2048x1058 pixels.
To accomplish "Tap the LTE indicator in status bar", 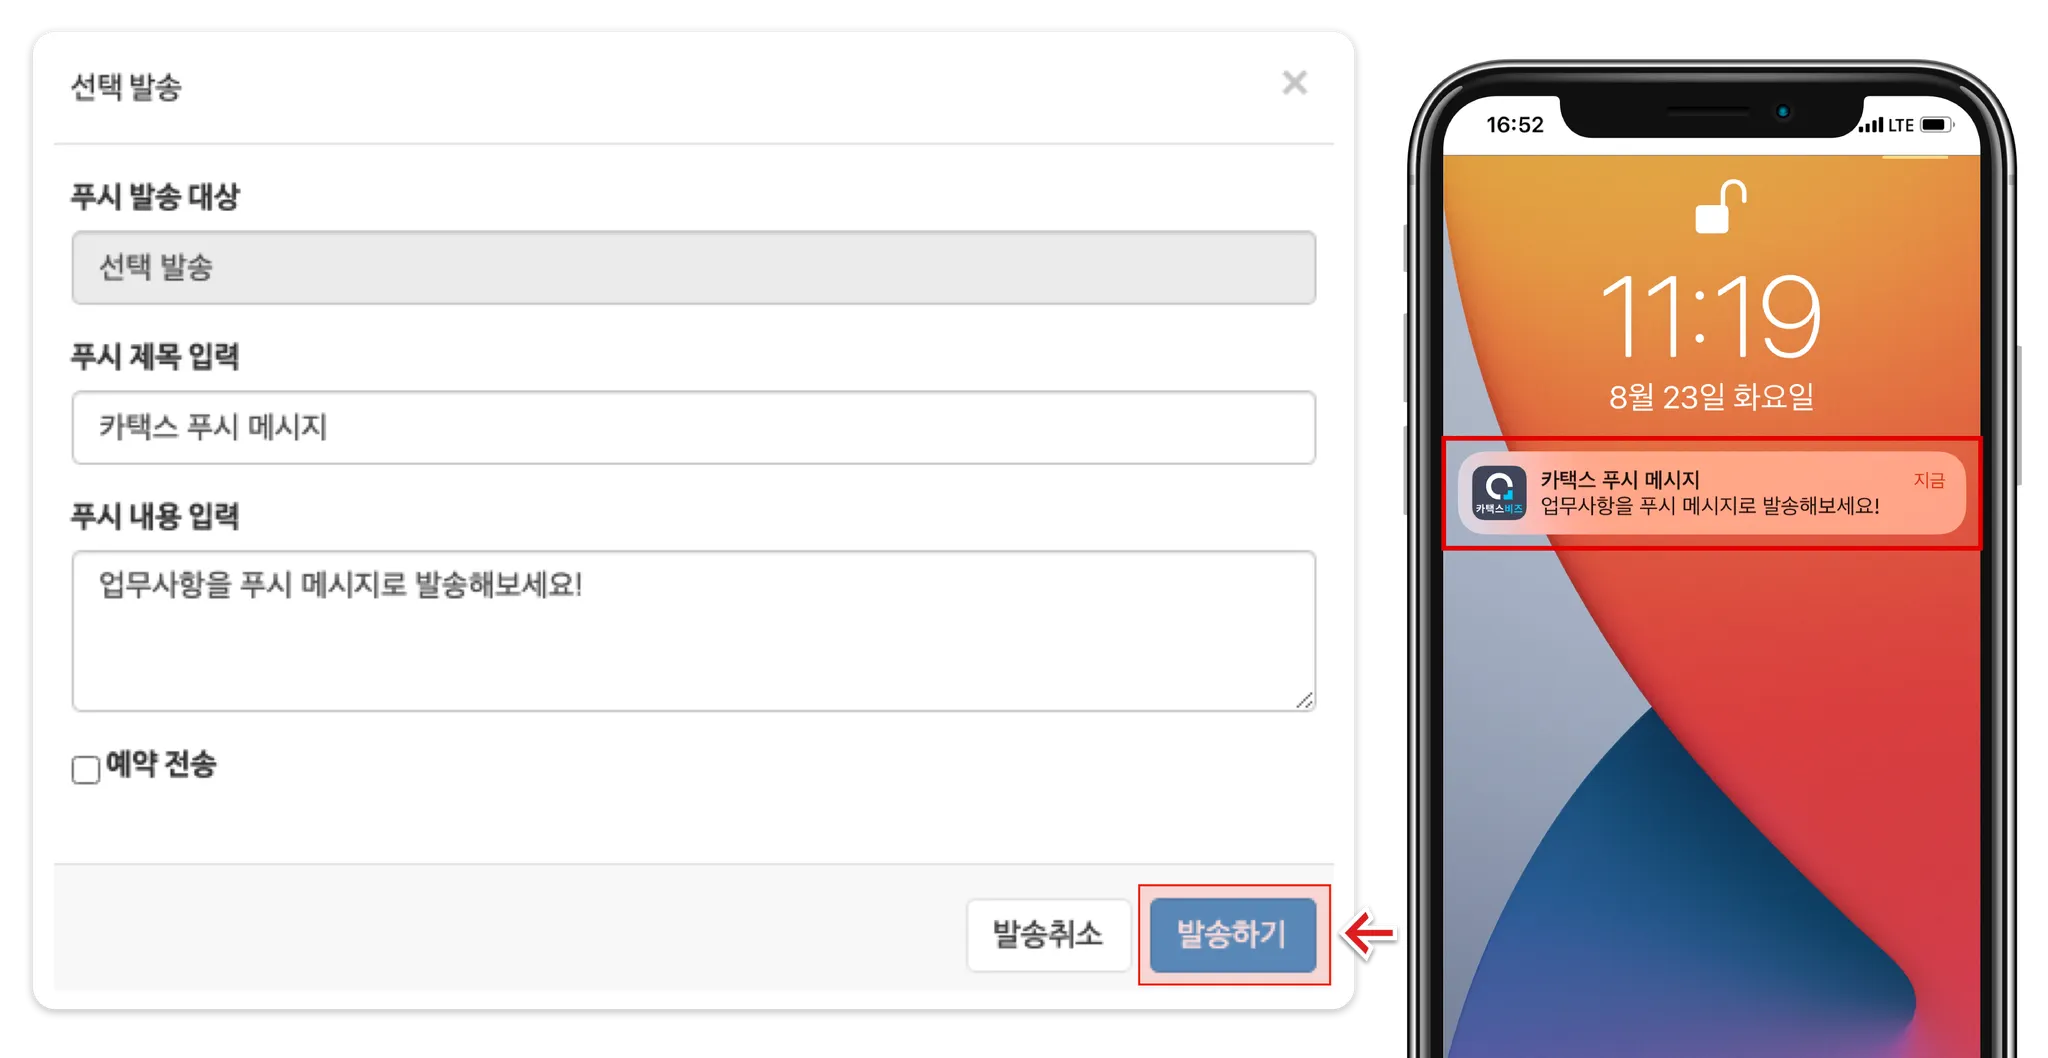I will coord(1901,125).
